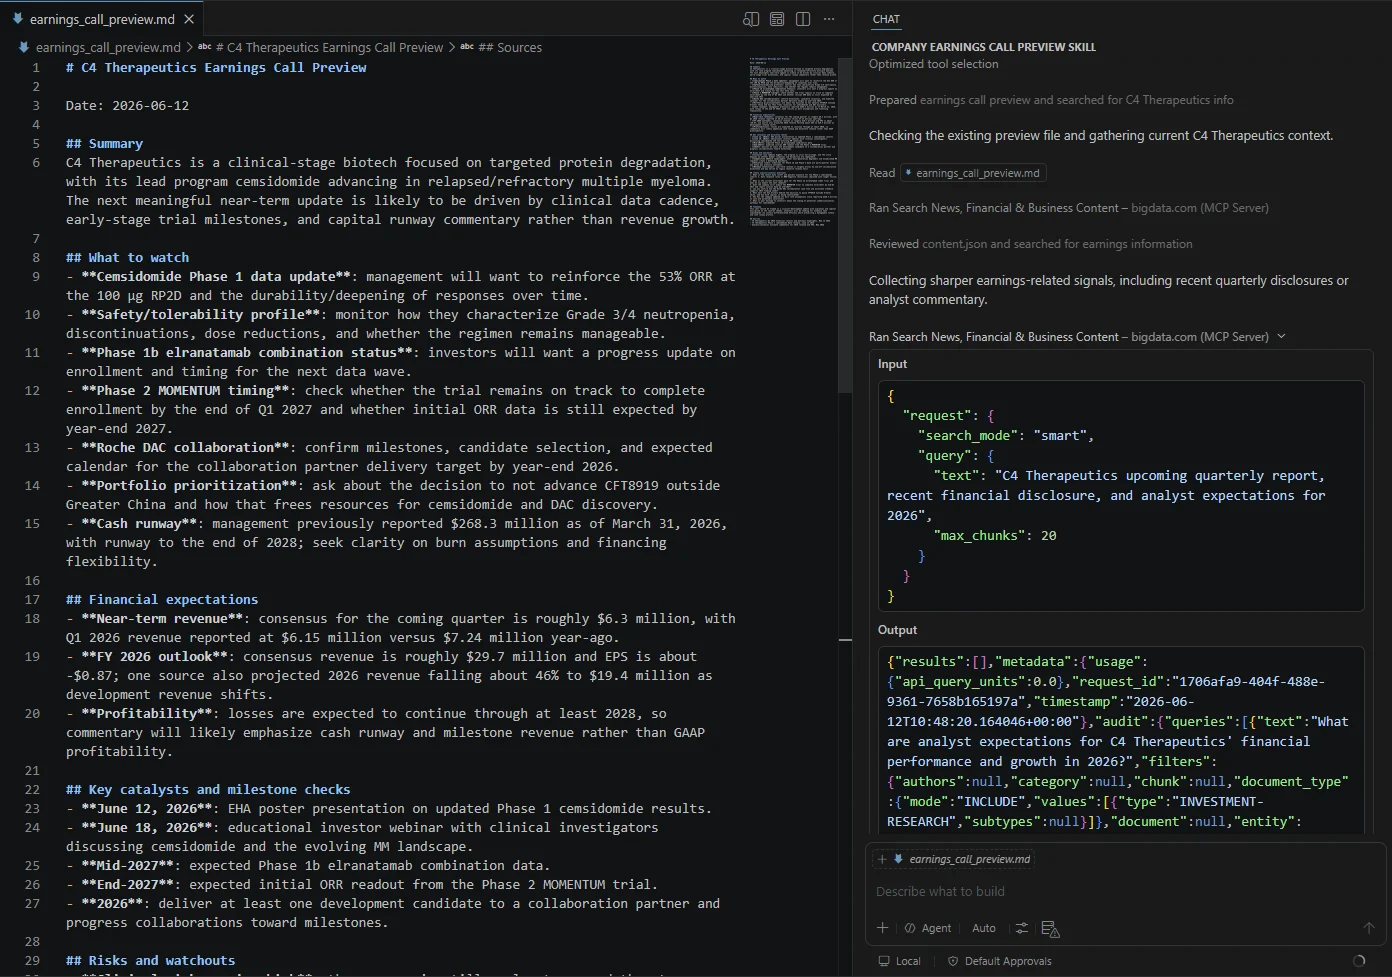Click the '**Mid-2027**' catalyst line
1392x977 pixels.
click(x=308, y=866)
